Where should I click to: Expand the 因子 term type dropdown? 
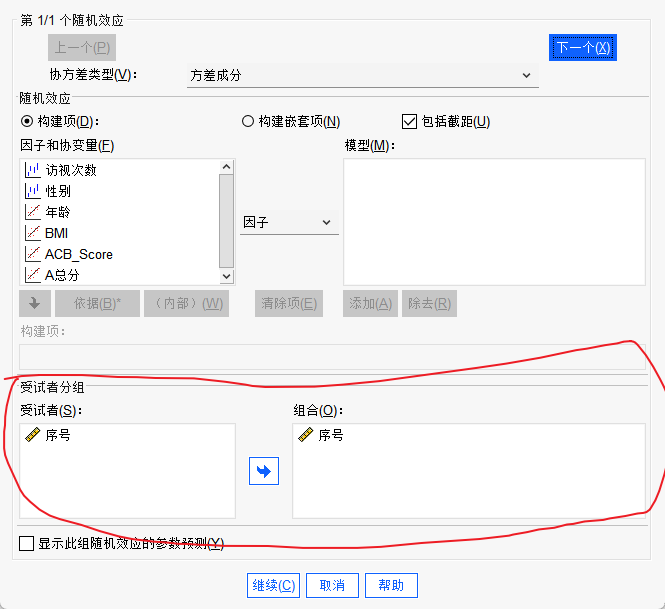click(x=288, y=222)
